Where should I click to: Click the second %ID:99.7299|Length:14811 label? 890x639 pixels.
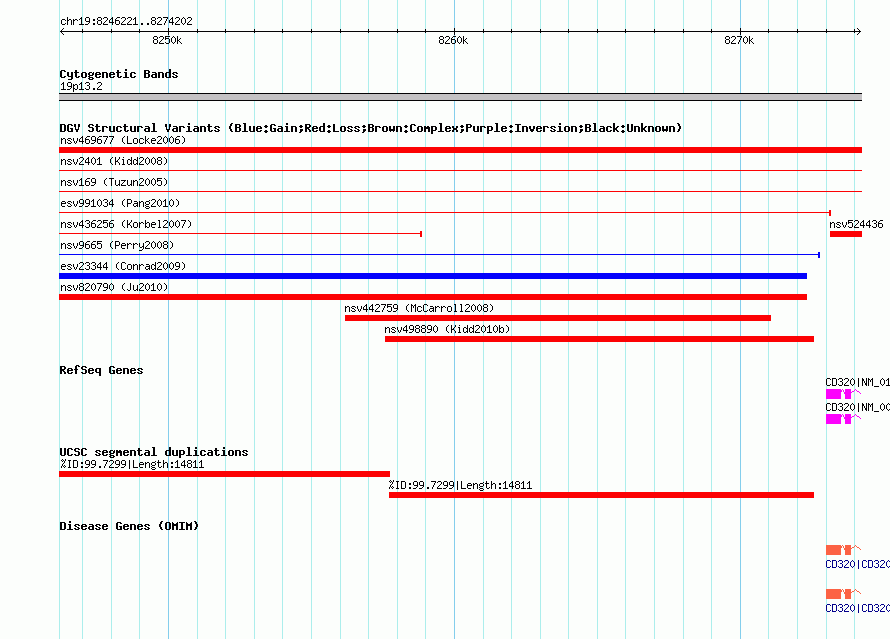click(460, 485)
